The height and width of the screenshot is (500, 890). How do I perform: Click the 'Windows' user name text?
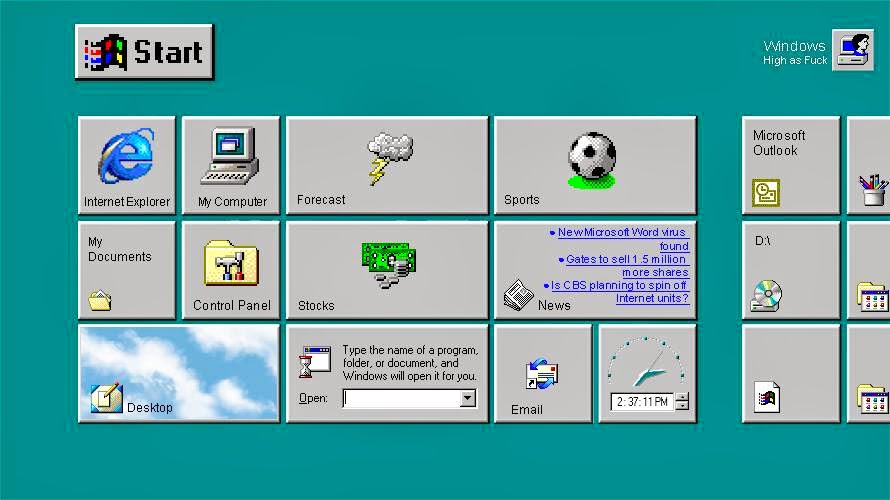click(x=794, y=45)
